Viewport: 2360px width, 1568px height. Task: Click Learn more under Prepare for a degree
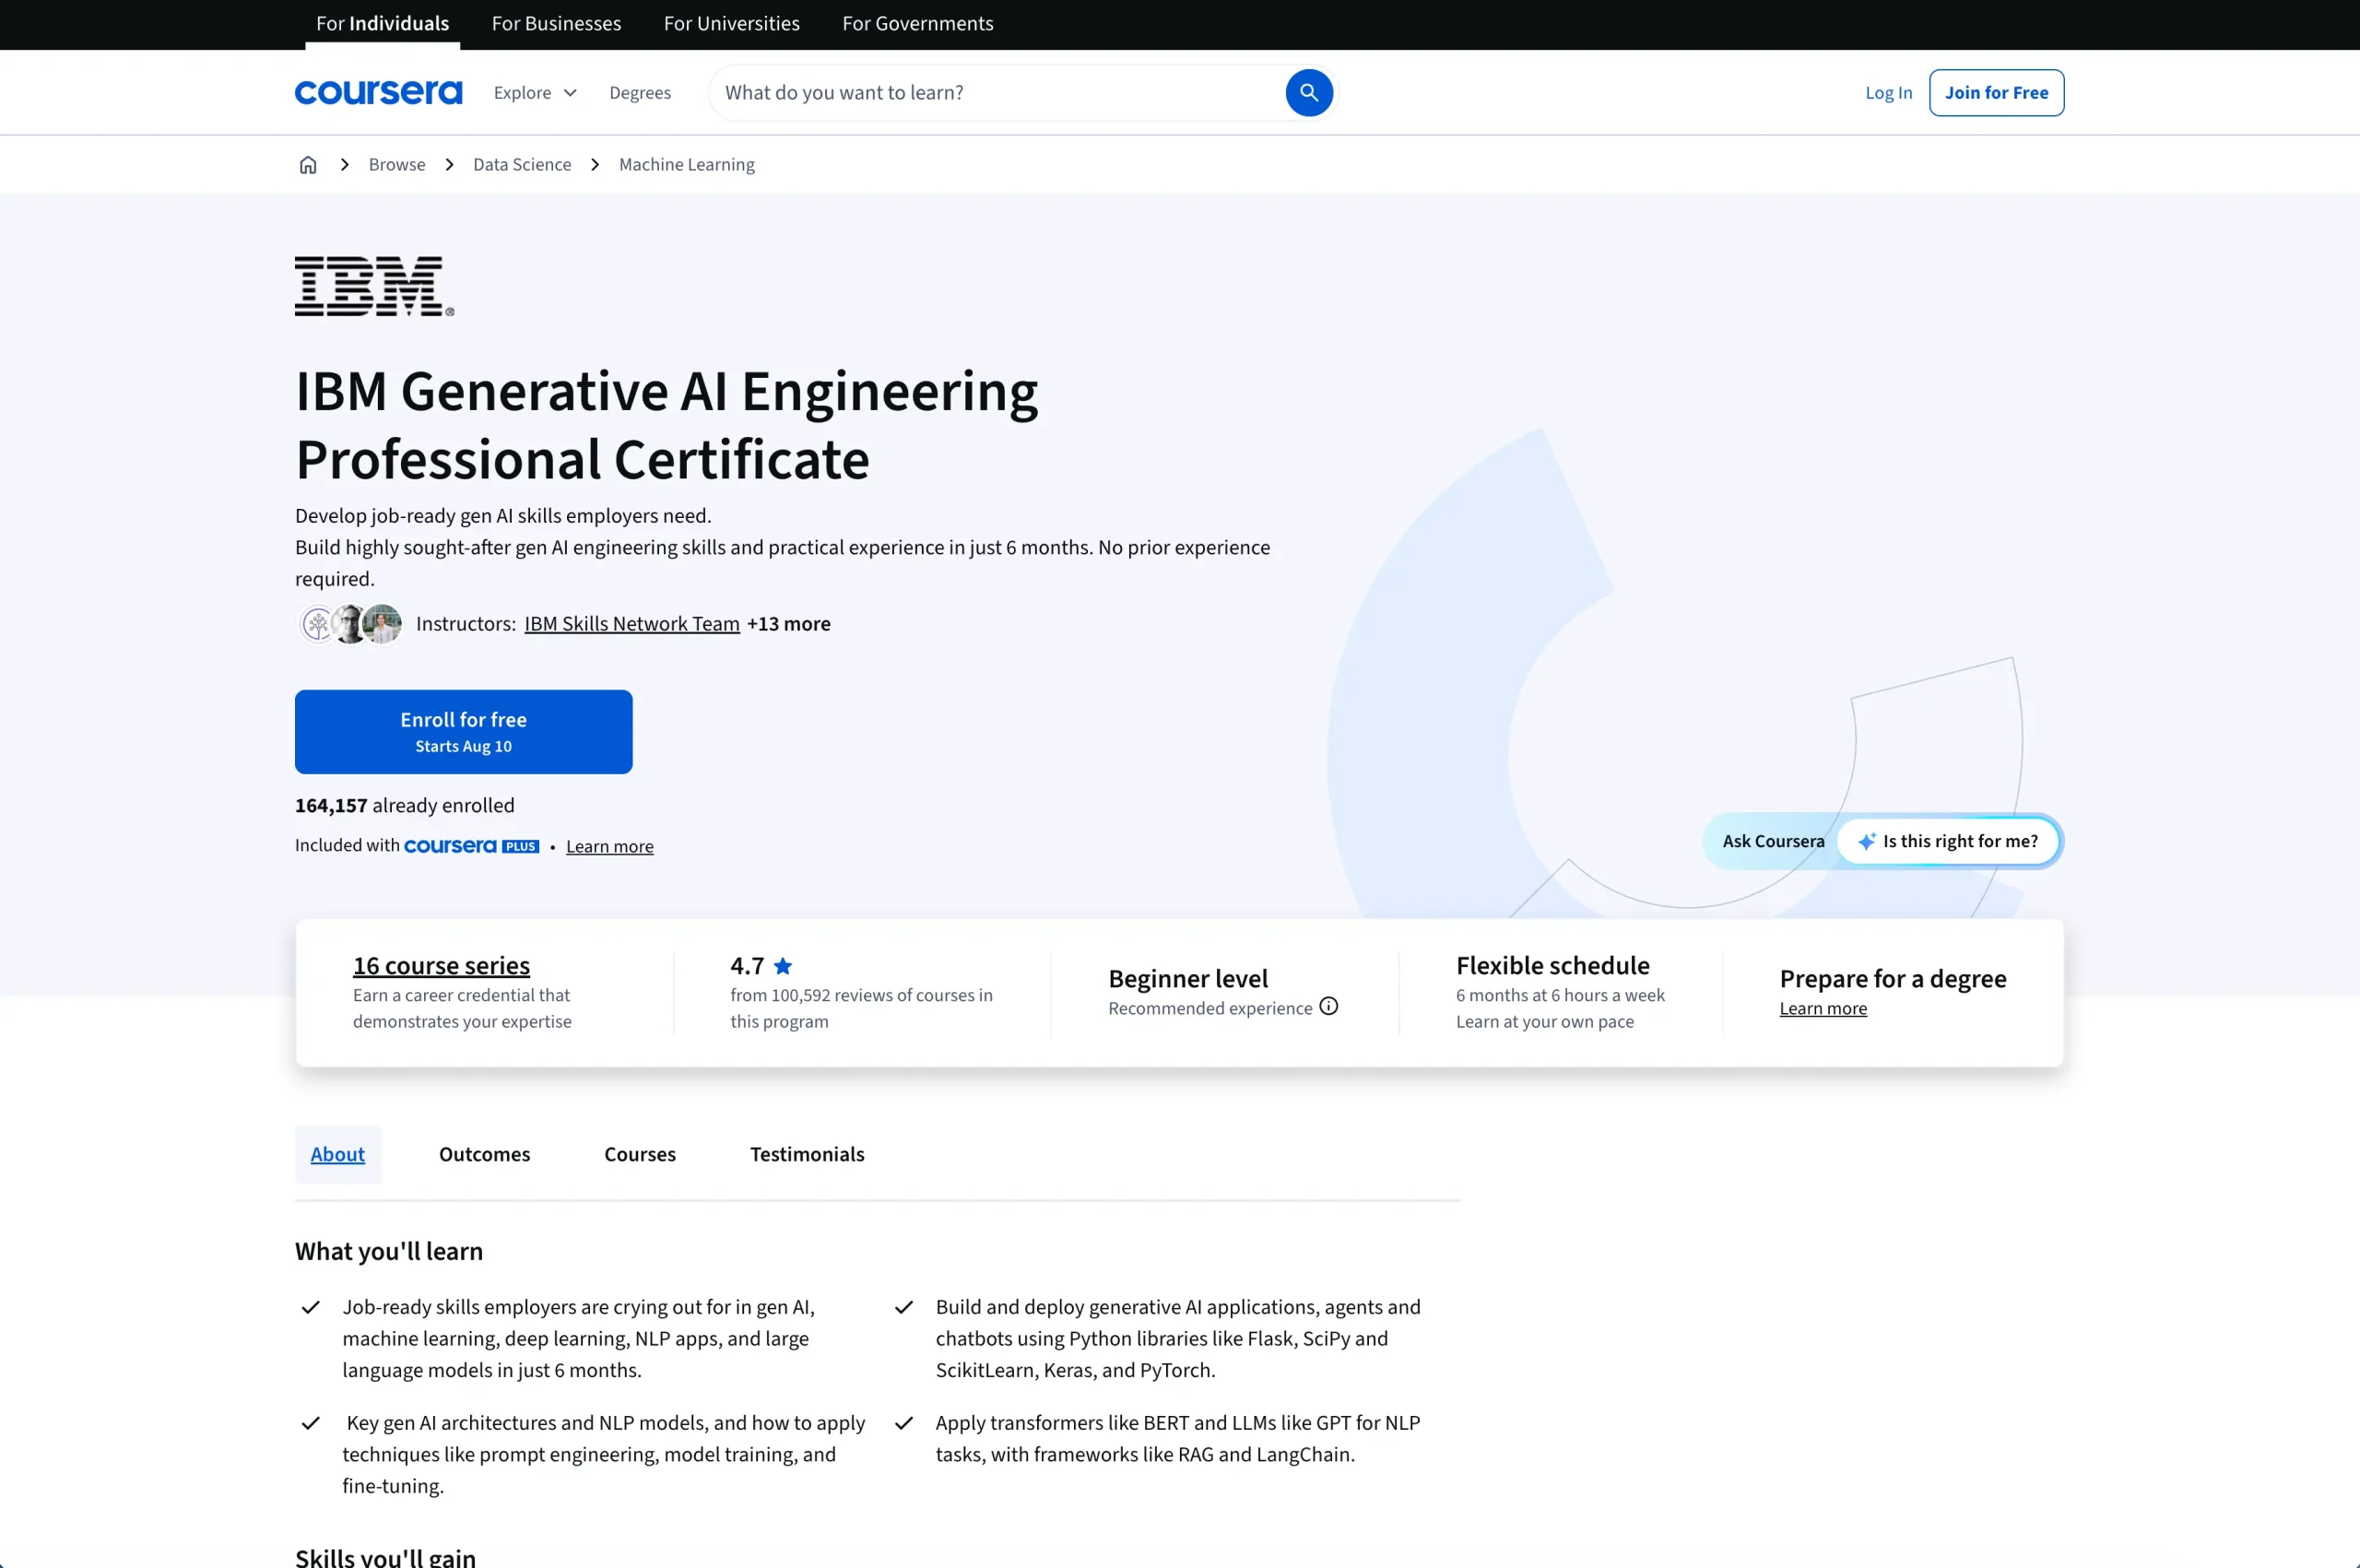1822,1008
